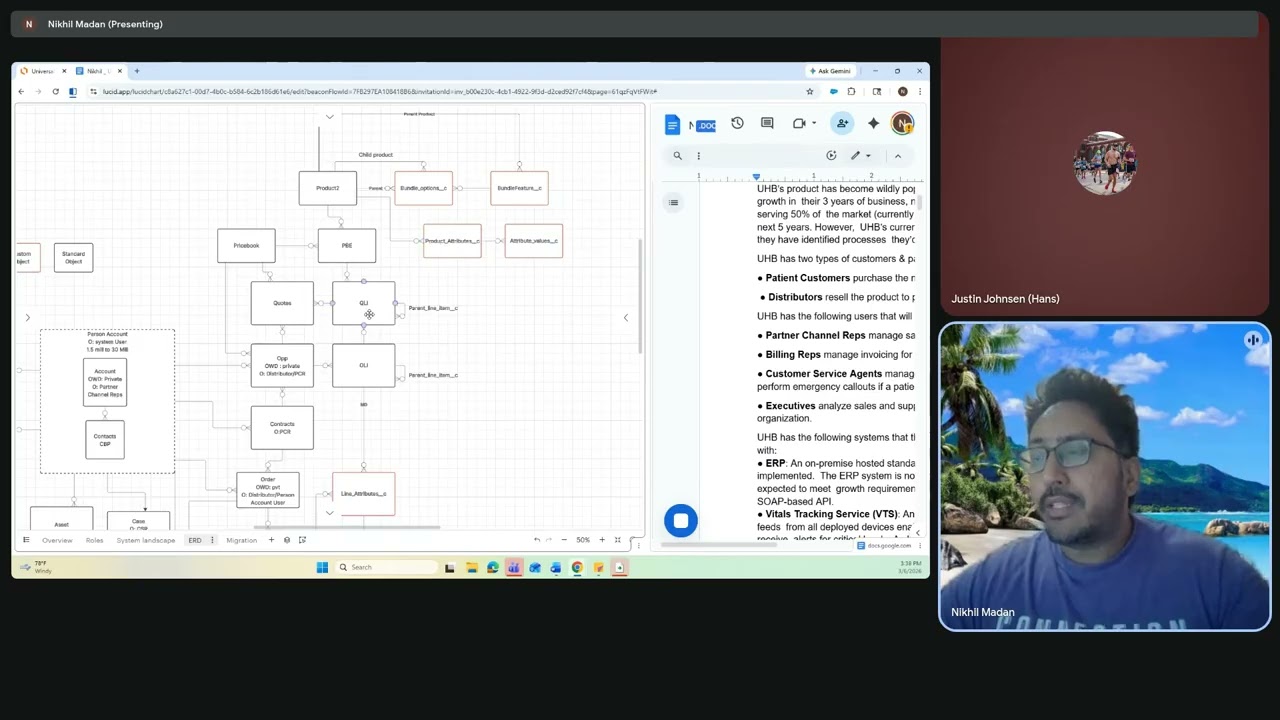Click the Lucidchart canvas vertical scrollbar
1280x720 pixels.
pos(641,295)
